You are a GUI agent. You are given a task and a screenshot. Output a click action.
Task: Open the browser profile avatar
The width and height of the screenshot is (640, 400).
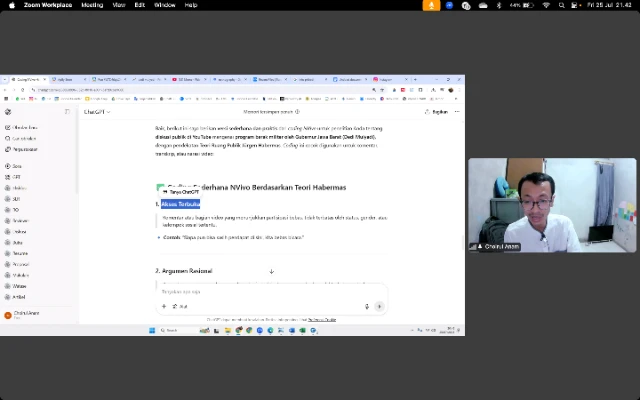pyautogui.click(x=451, y=90)
